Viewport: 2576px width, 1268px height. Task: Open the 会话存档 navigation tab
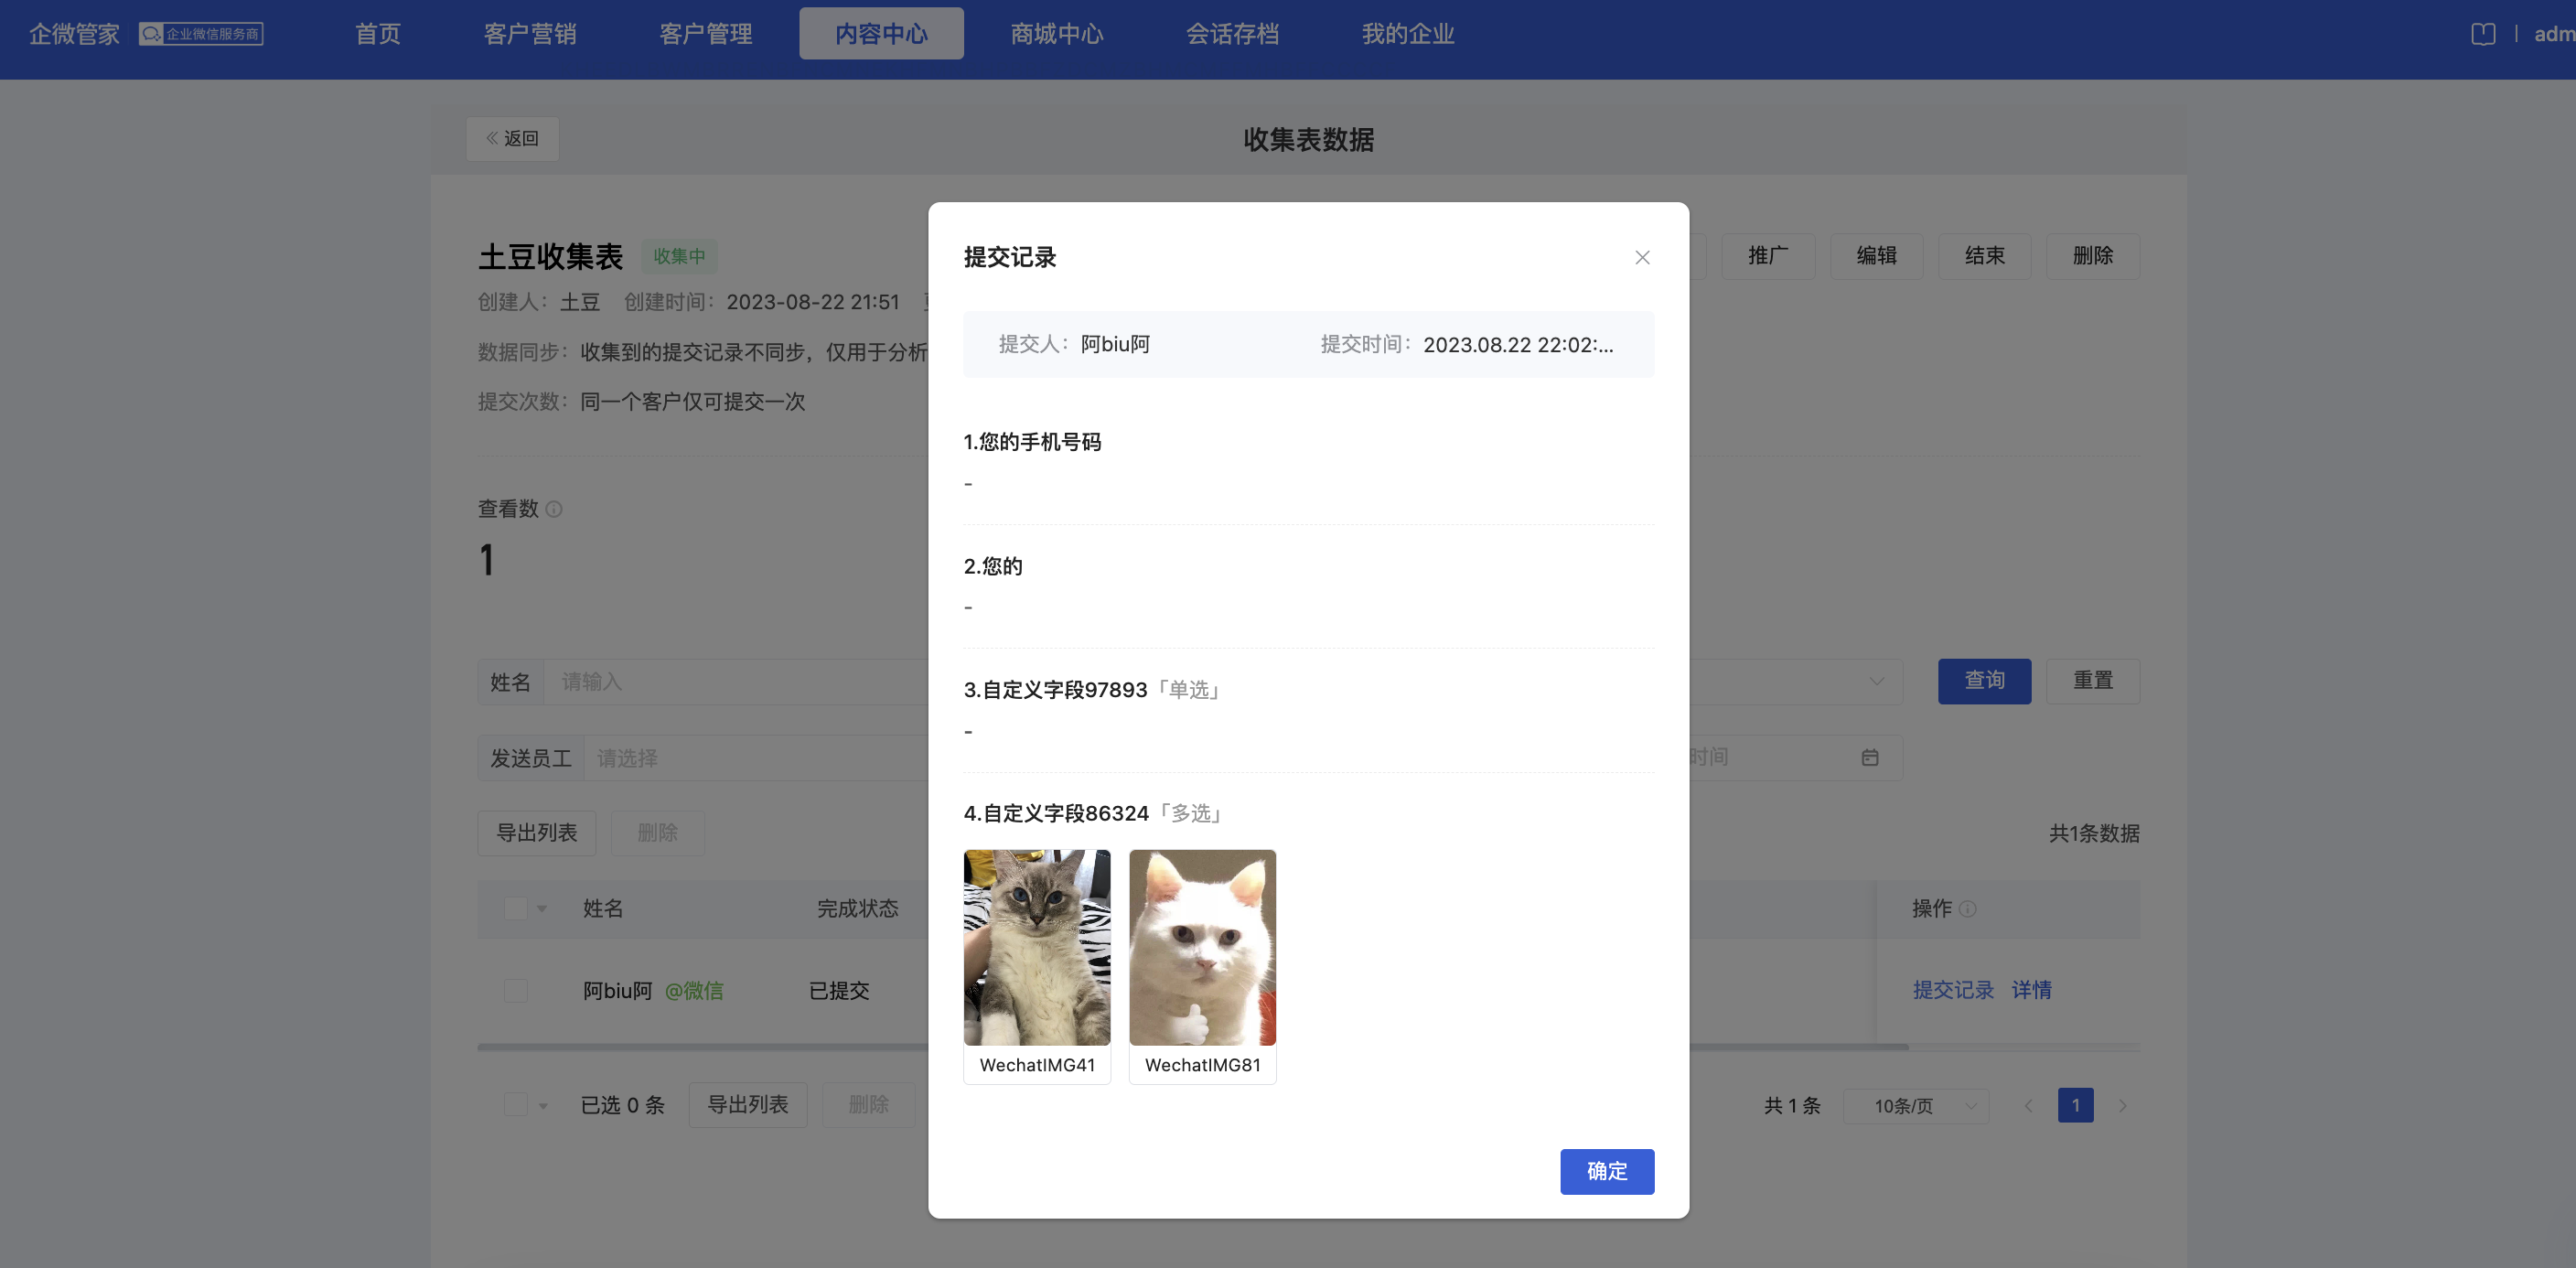point(1232,34)
